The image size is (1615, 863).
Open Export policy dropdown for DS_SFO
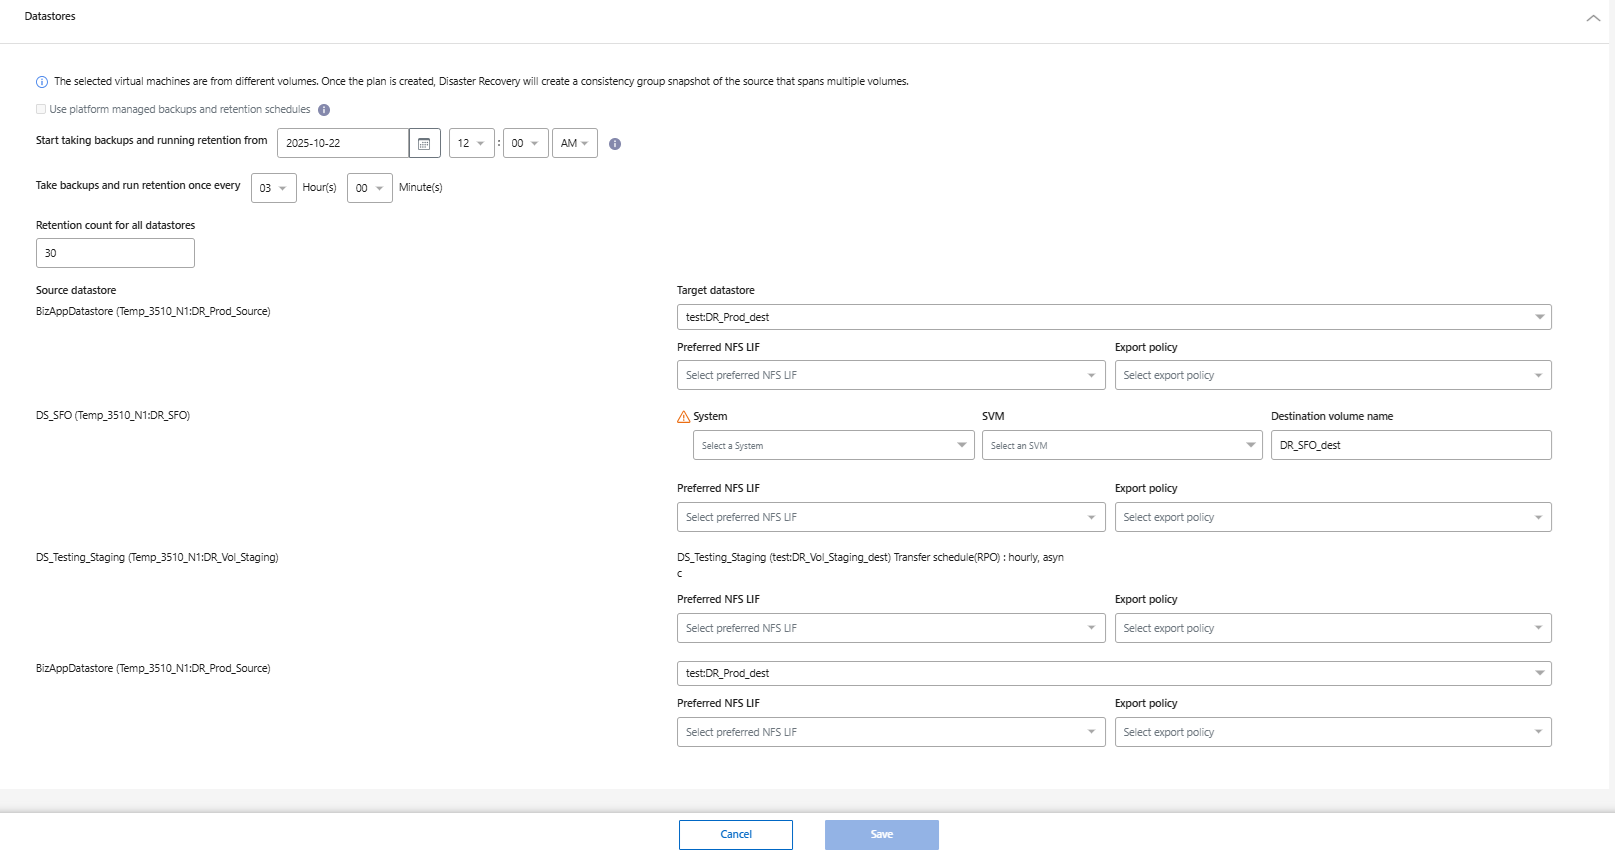(x=1332, y=517)
